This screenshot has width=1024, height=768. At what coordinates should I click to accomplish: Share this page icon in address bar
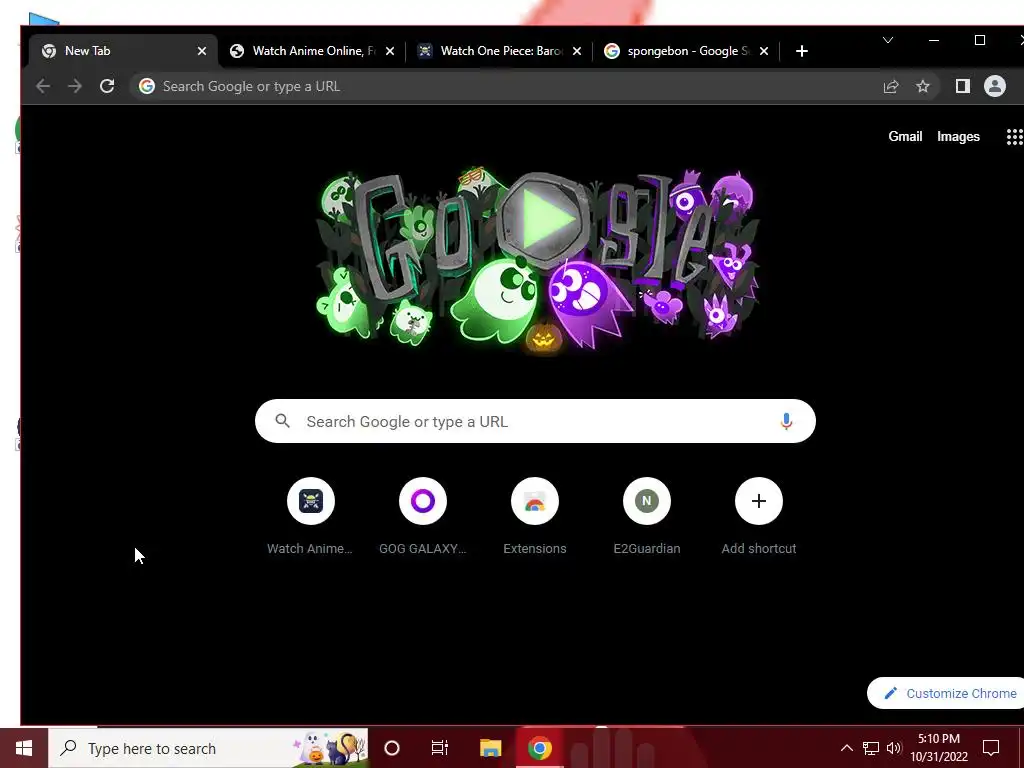891,86
